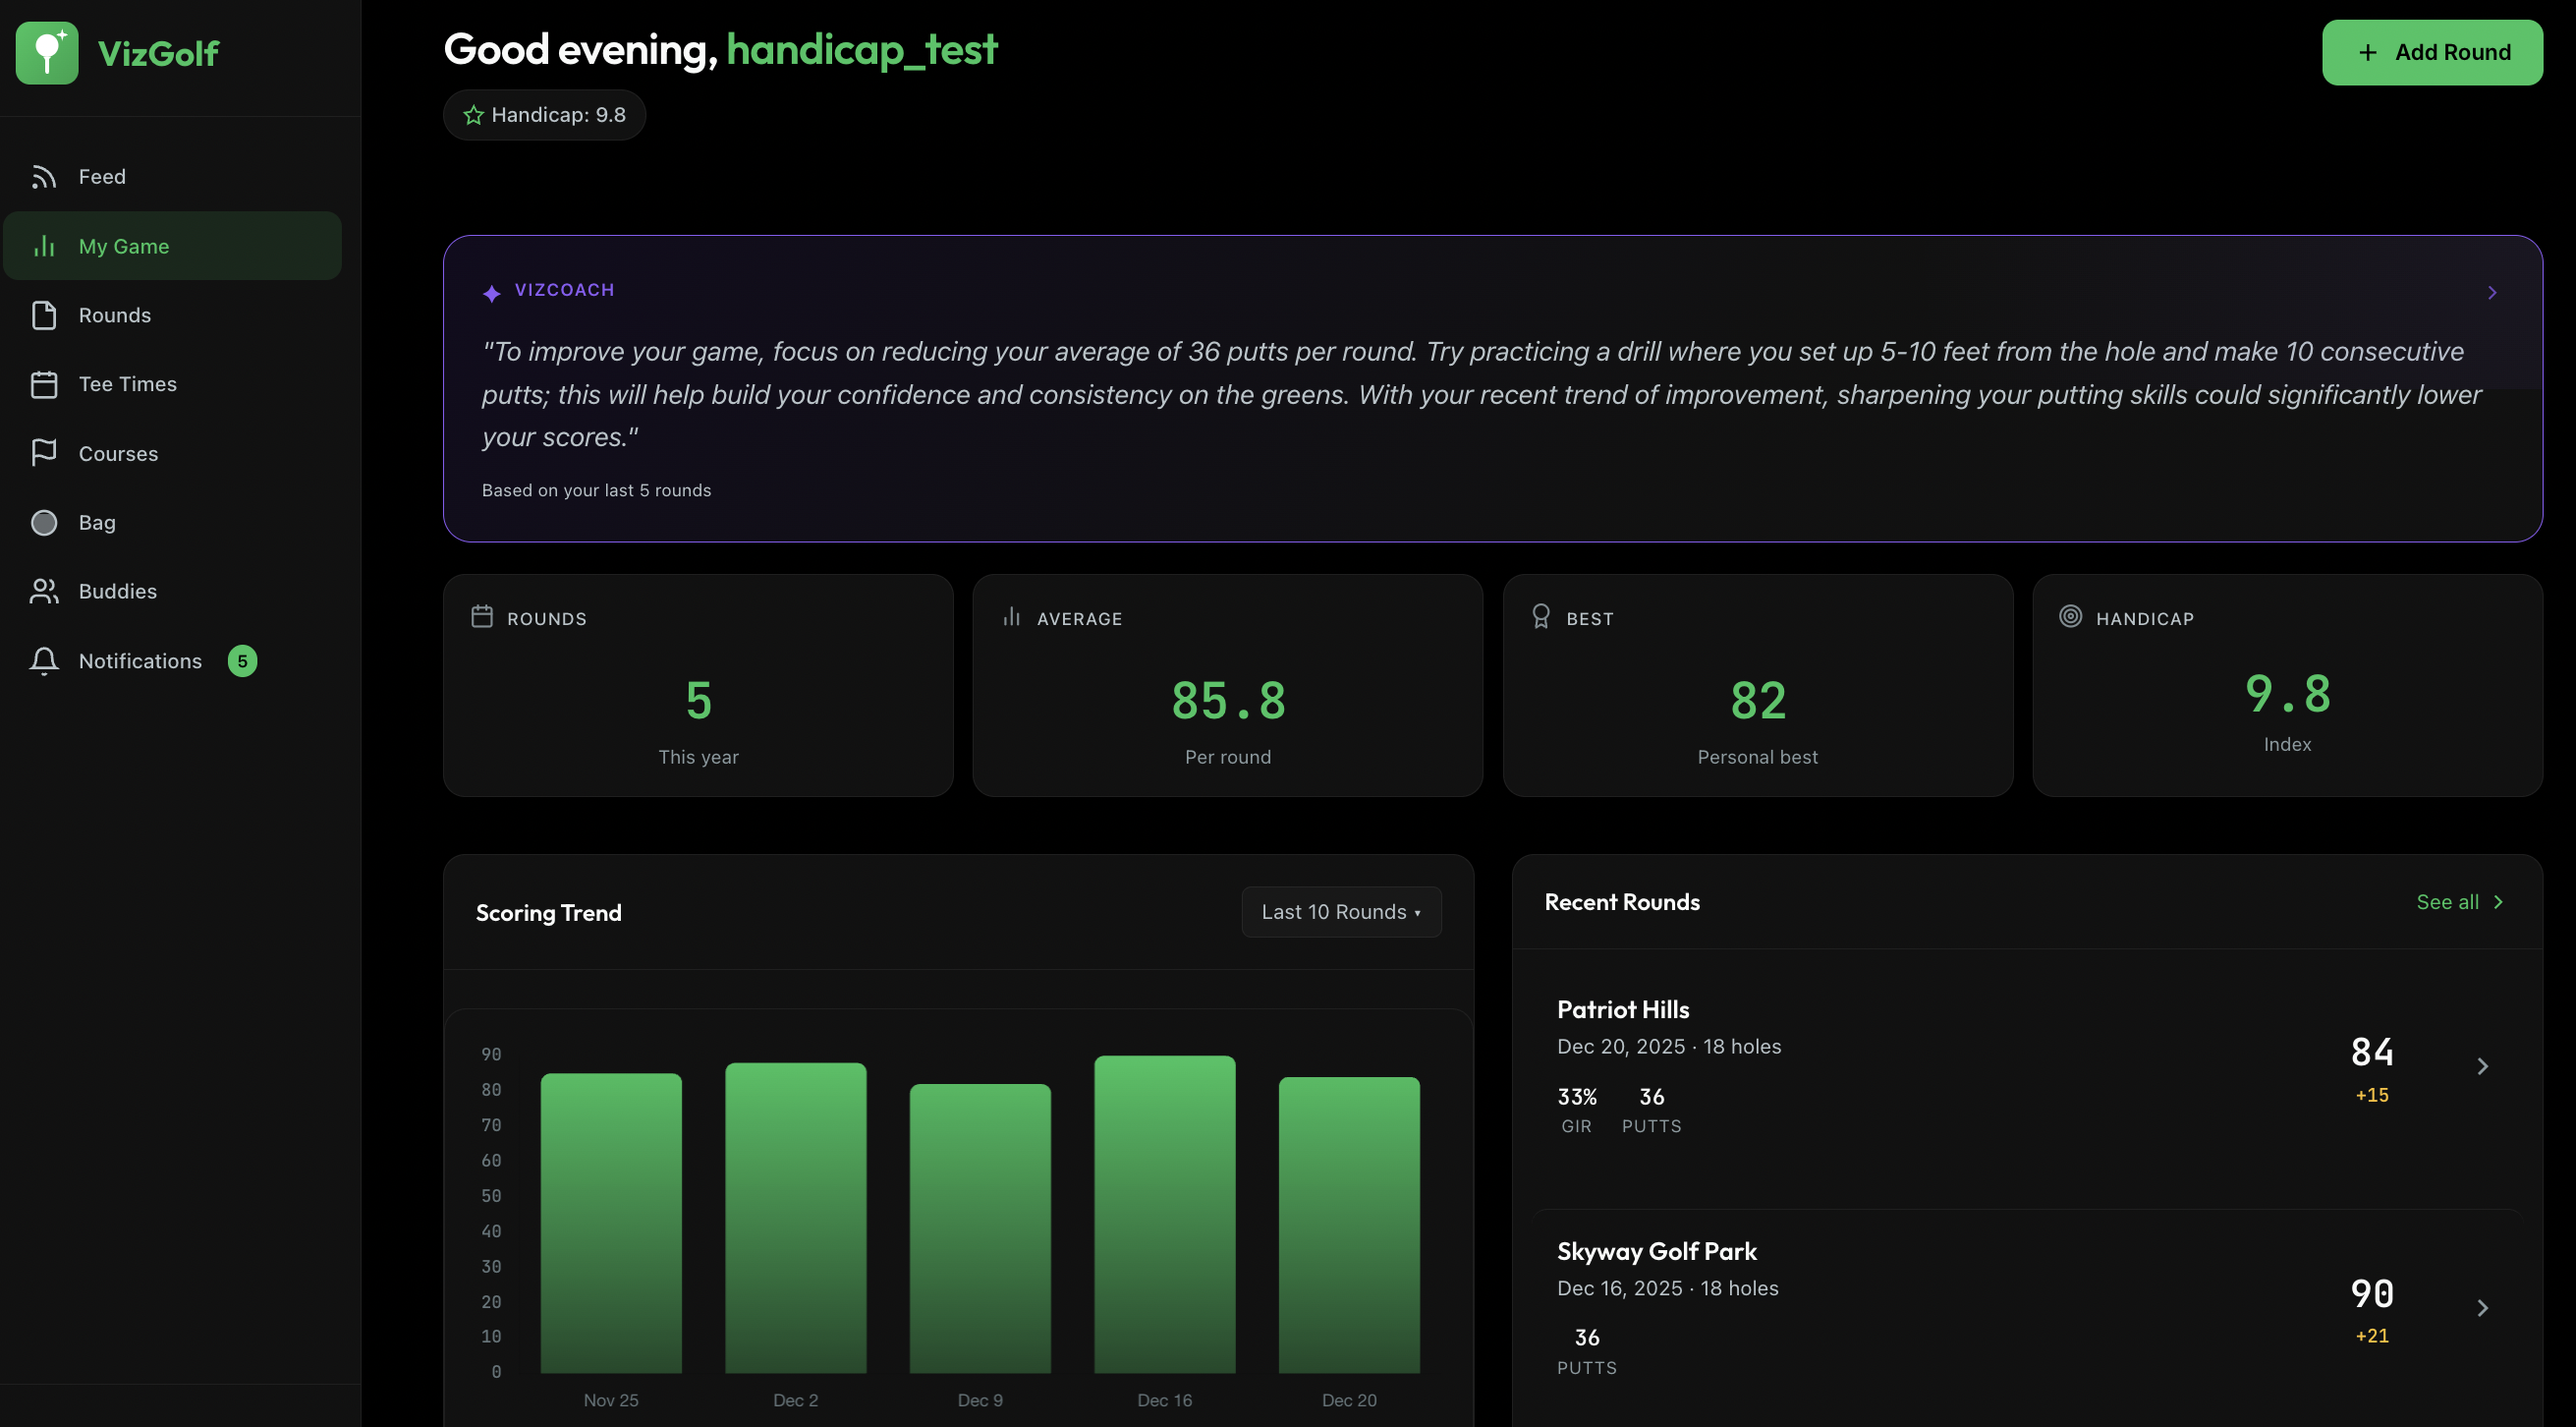The width and height of the screenshot is (2576, 1427).
Task: Click the Tee Times calendar icon
Action: (44, 384)
